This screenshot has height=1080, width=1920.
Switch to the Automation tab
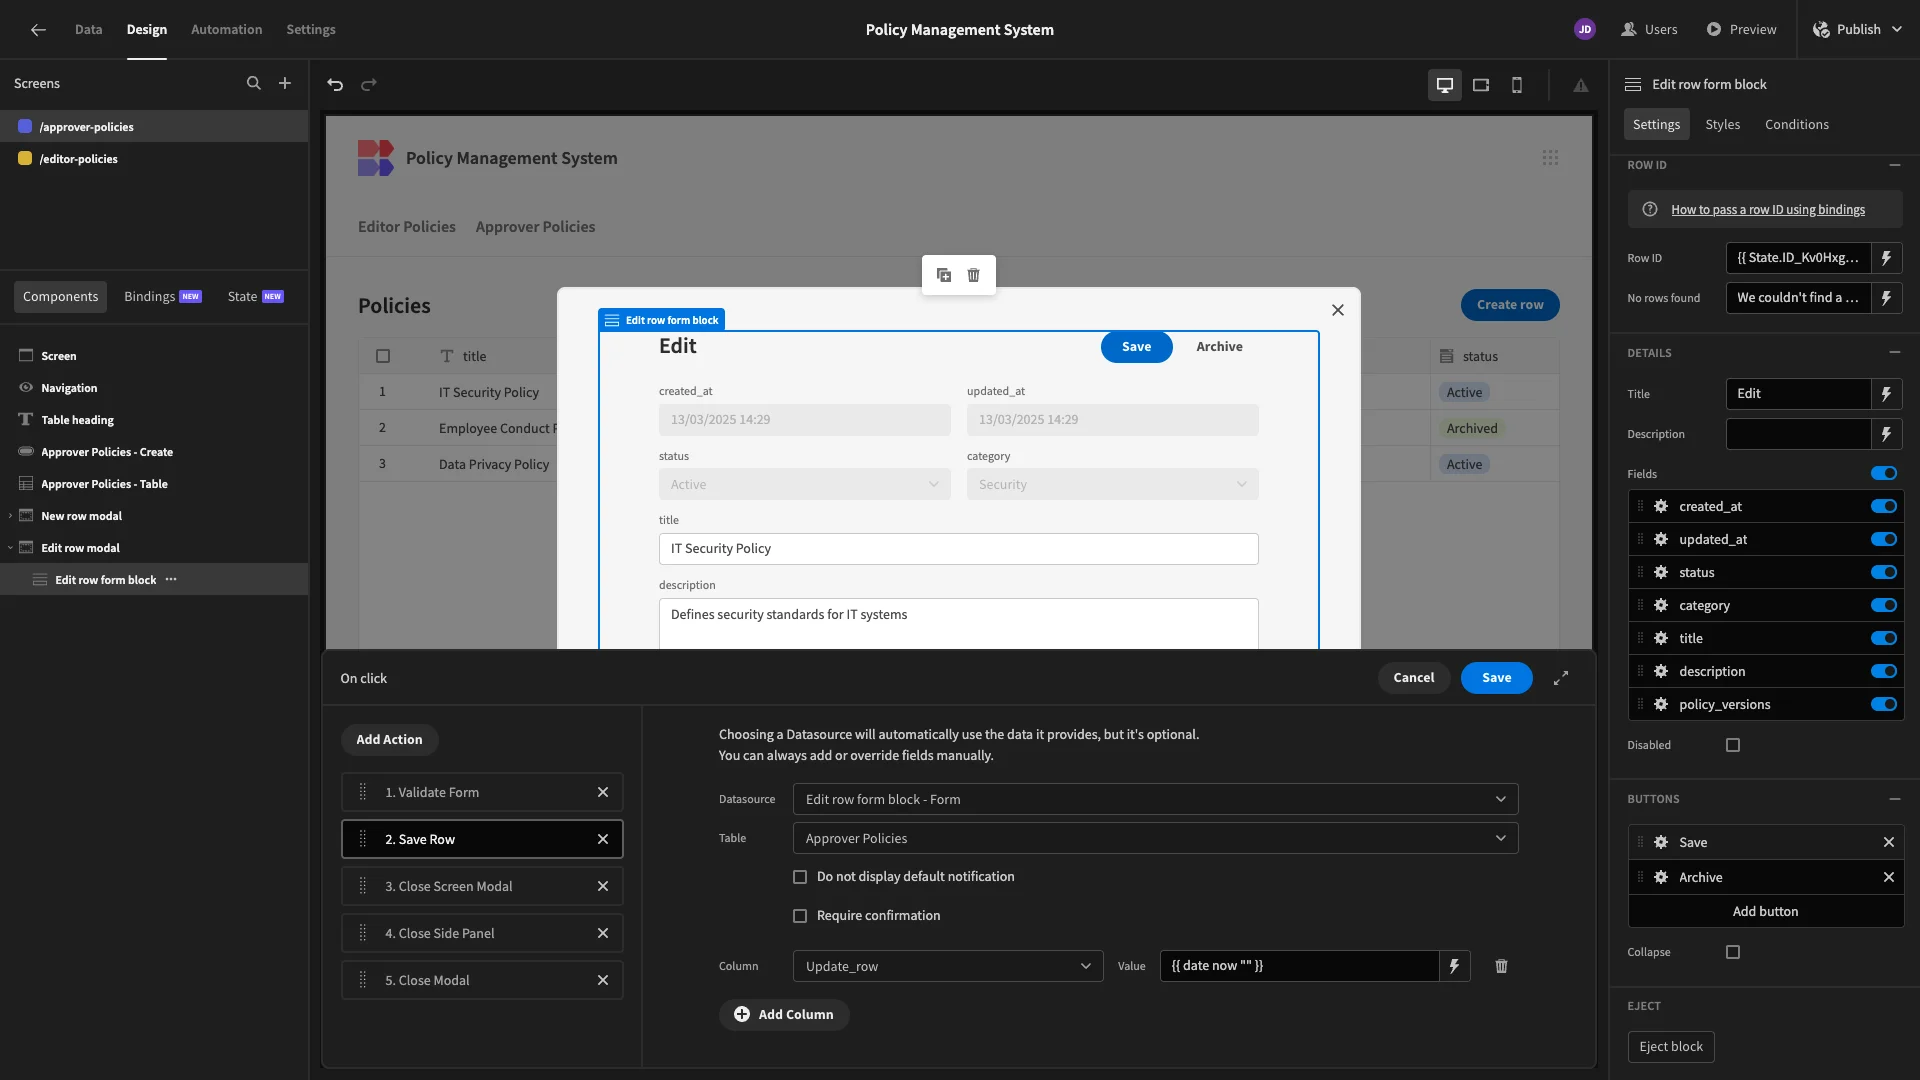click(x=226, y=30)
